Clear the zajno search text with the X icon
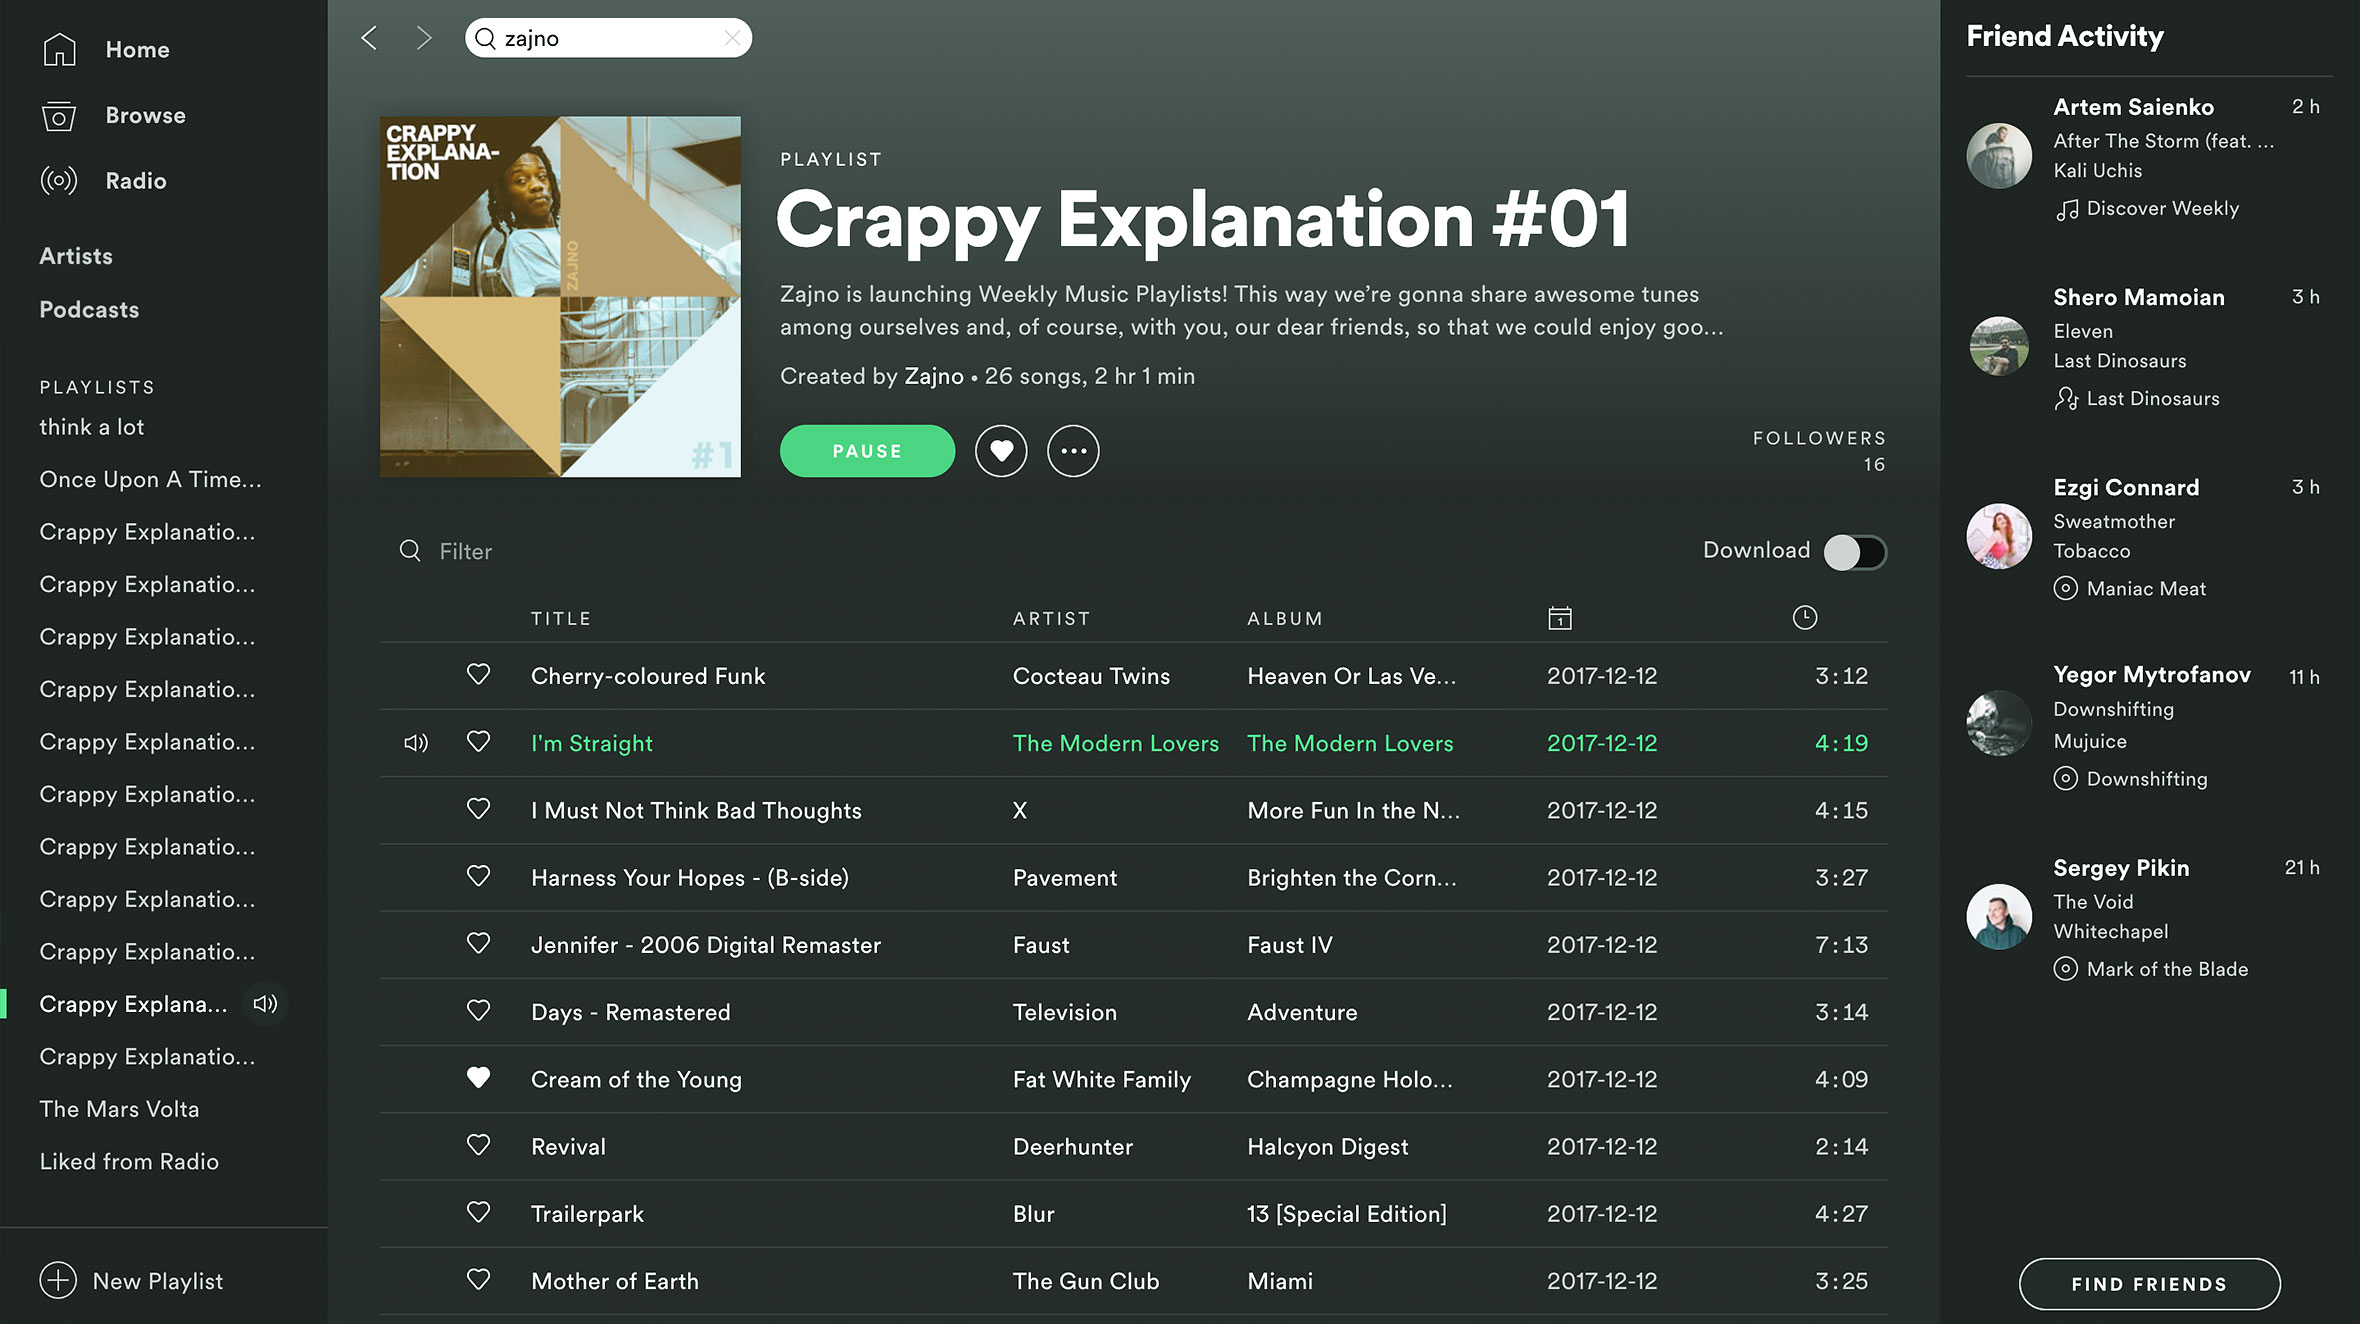 [x=732, y=38]
